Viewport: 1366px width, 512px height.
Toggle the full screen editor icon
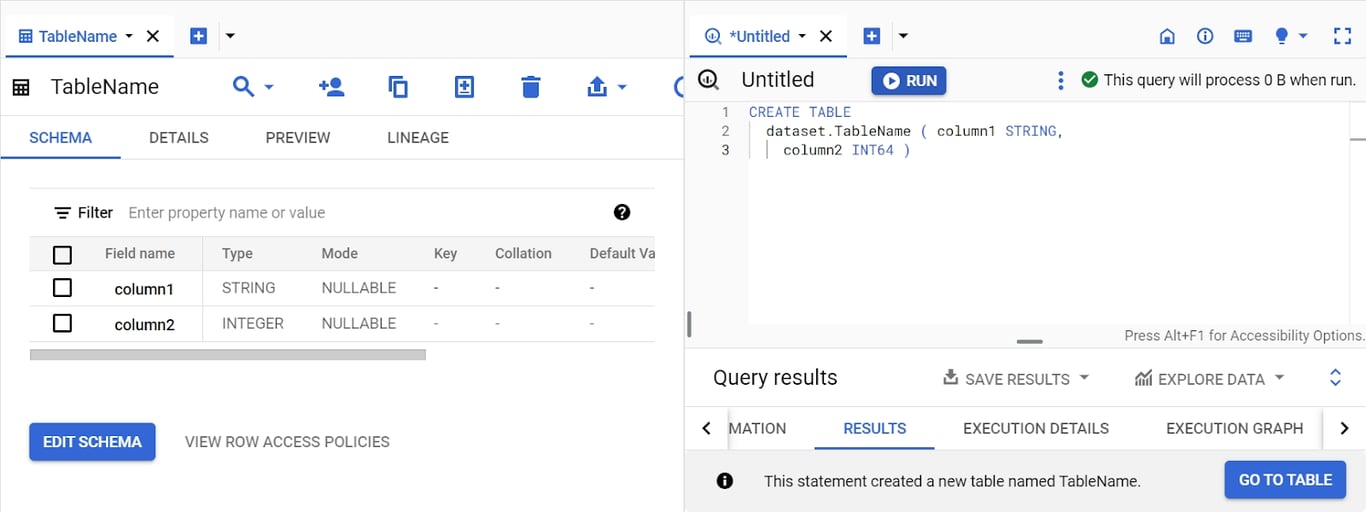click(x=1343, y=36)
